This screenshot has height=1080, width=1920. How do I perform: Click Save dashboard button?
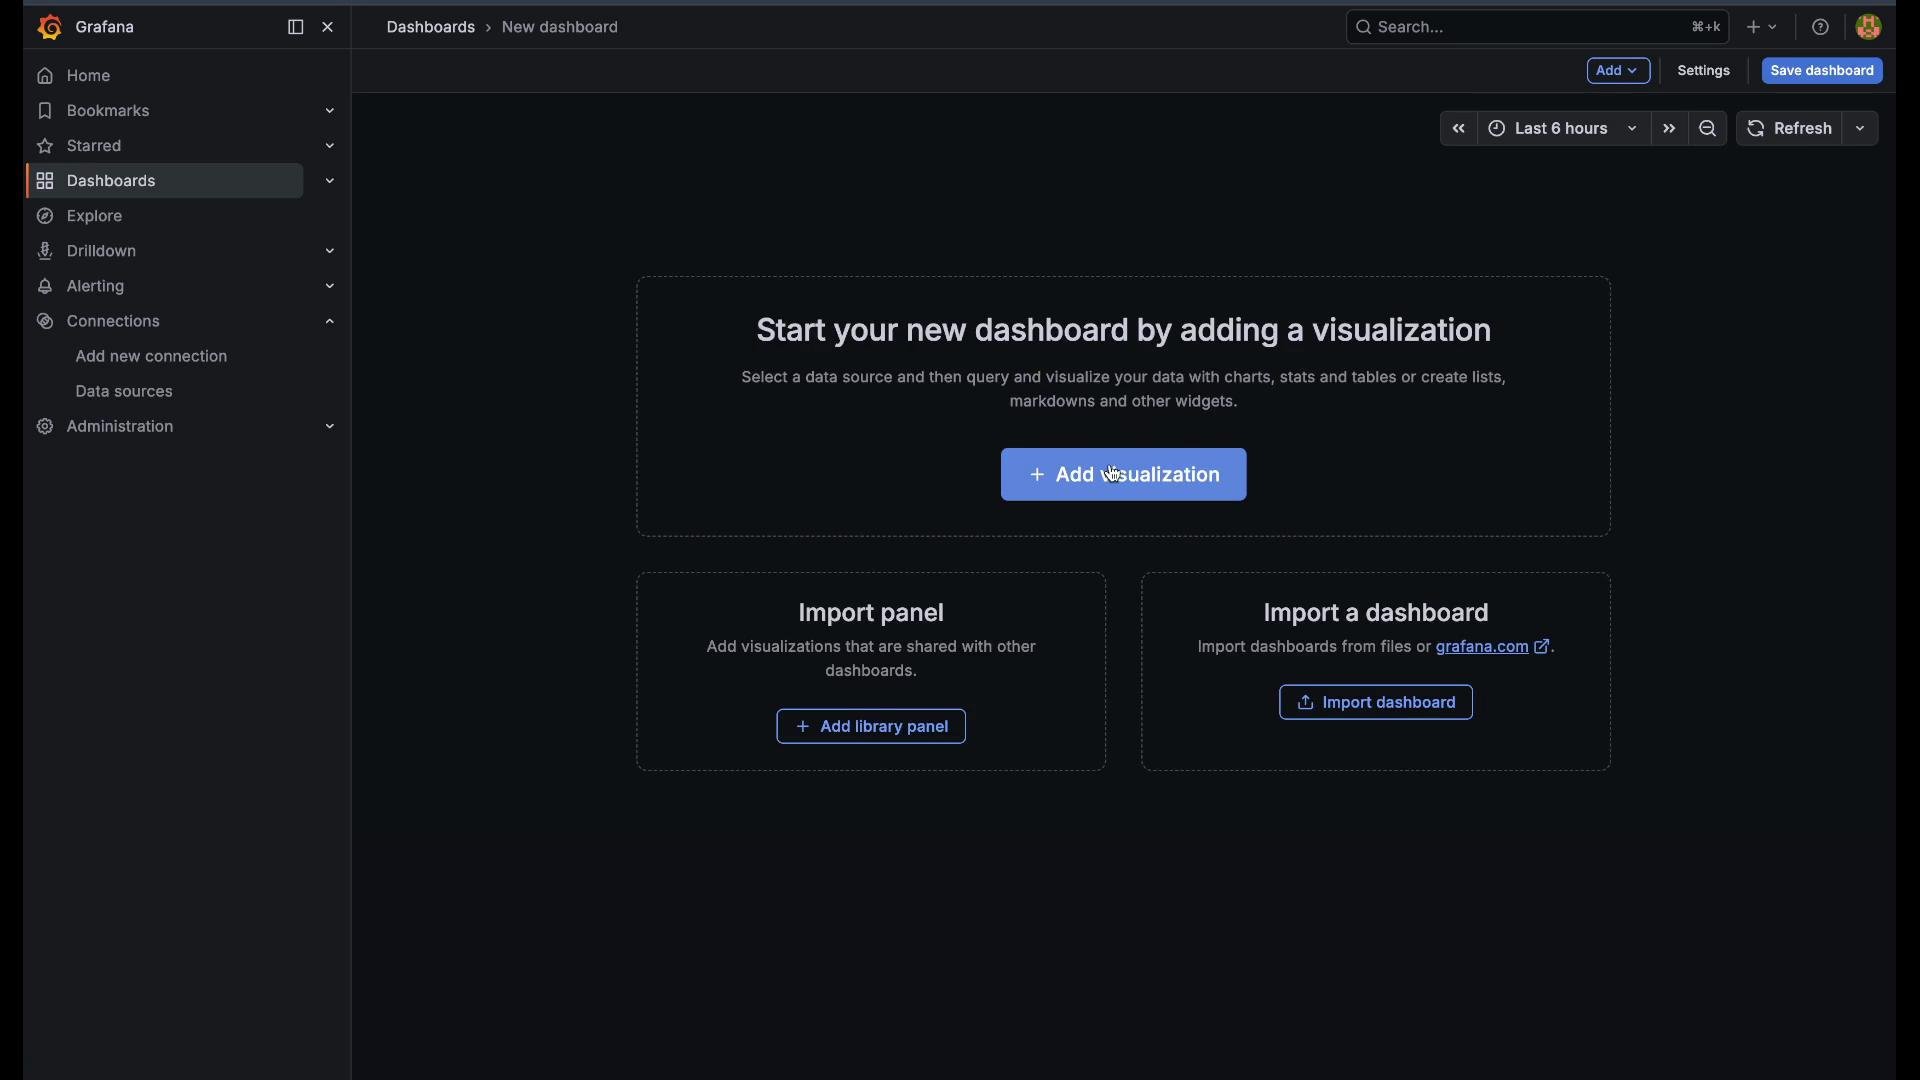point(1822,71)
